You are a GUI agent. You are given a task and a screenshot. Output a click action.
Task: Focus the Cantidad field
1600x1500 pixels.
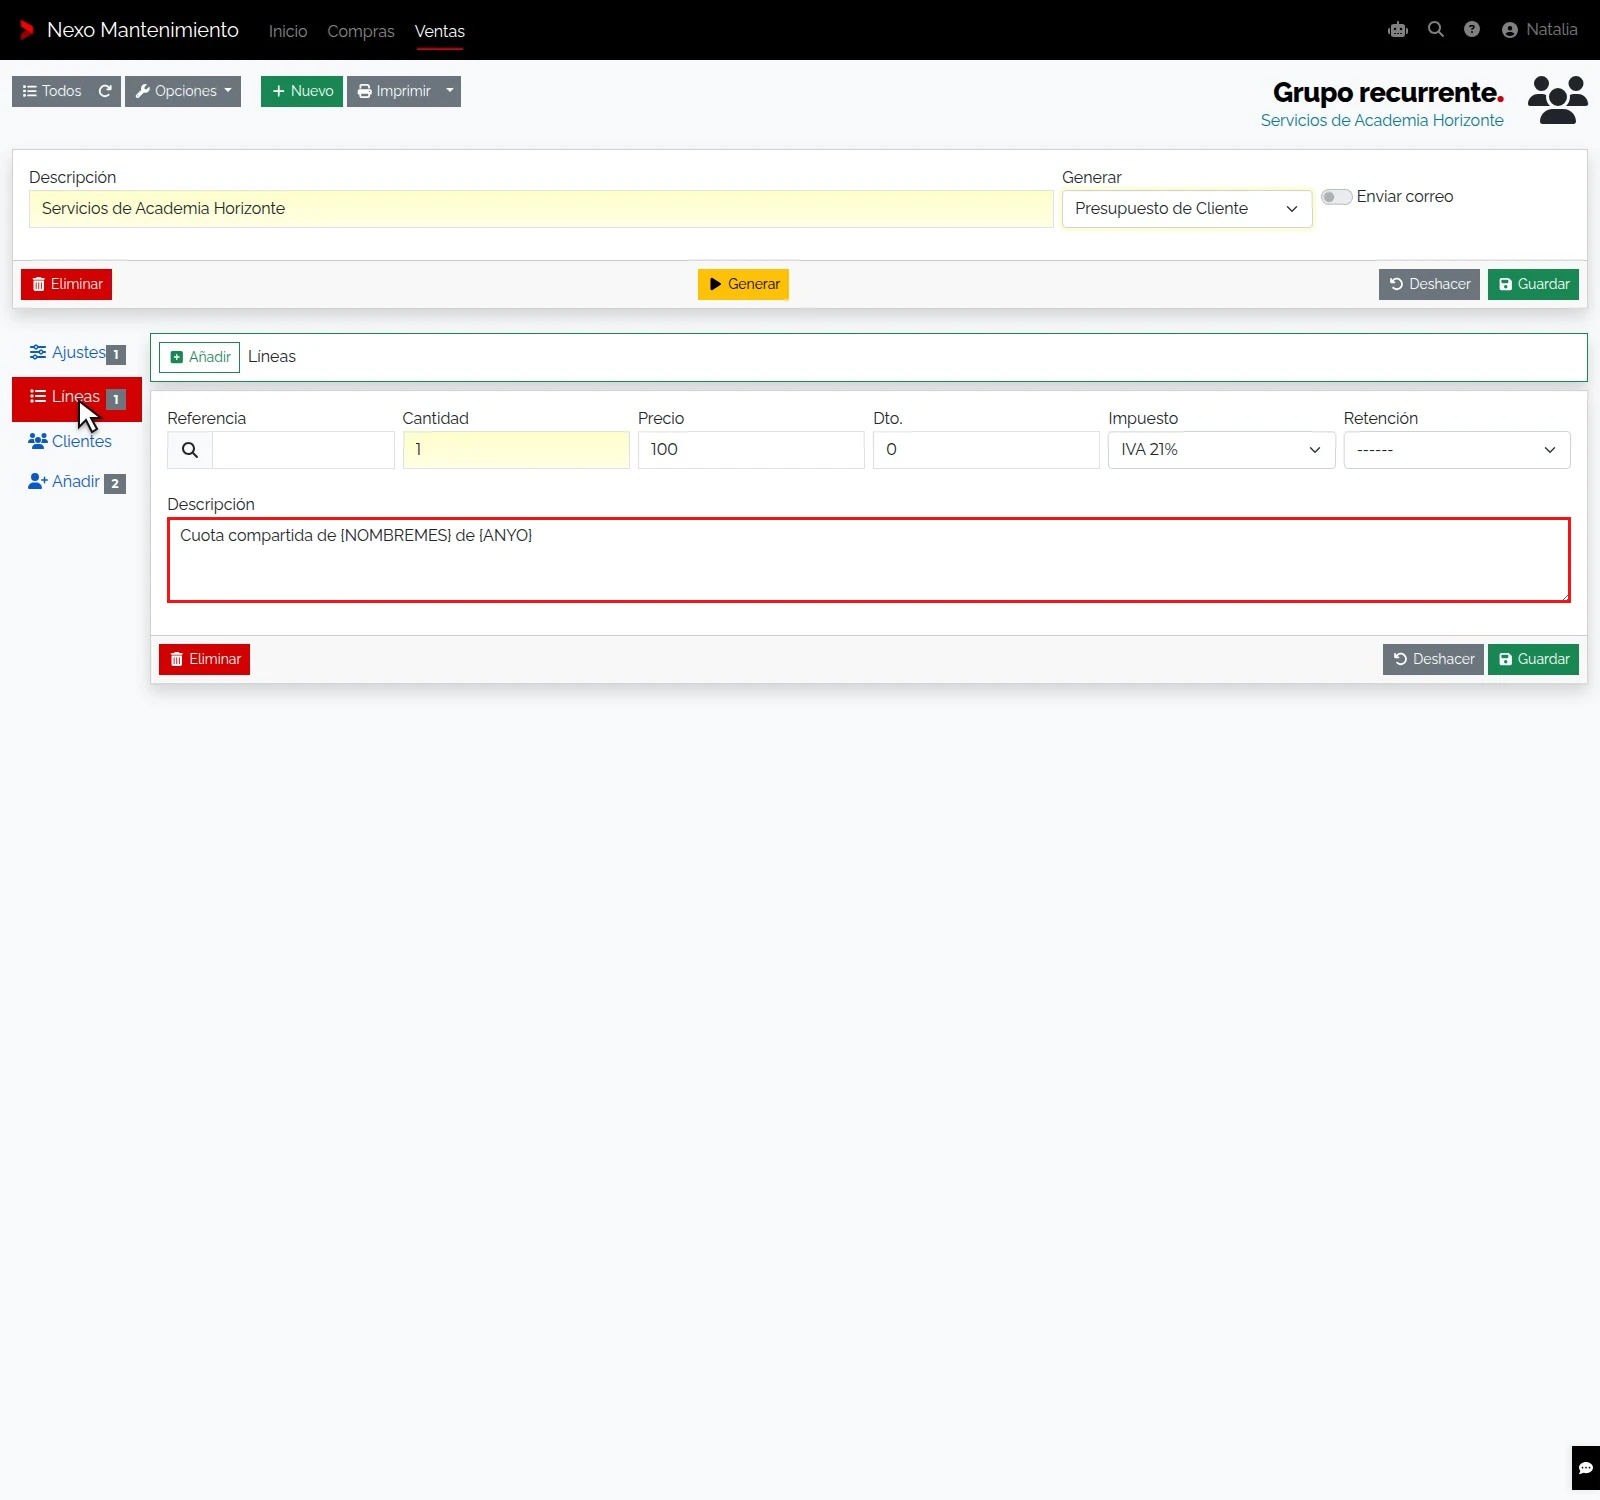point(516,450)
